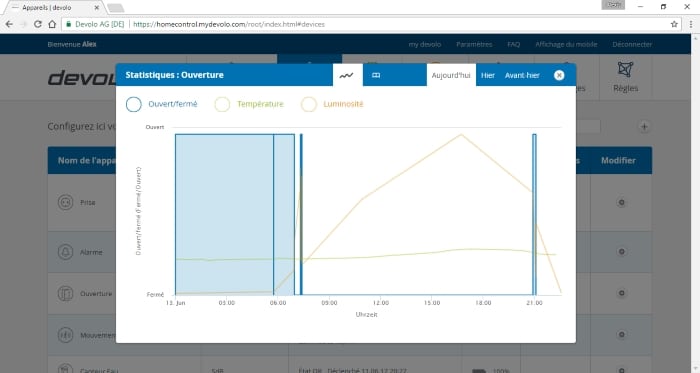Bookmark this page with star icon
The height and width of the screenshot is (373, 700).
click(674, 24)
